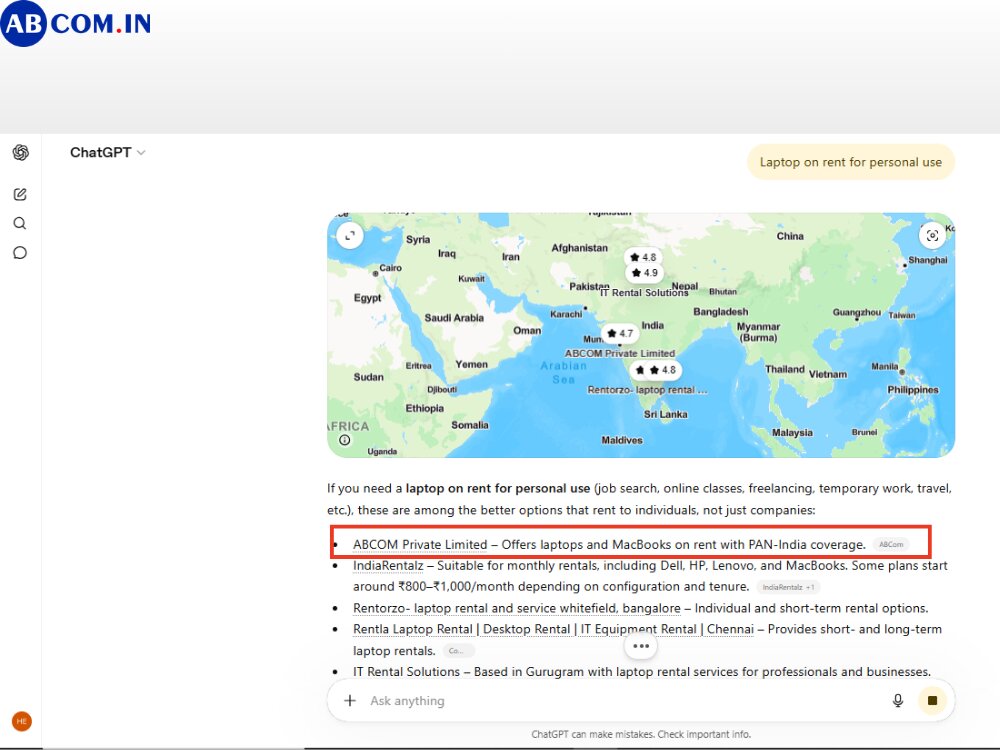Open the IndiaRentalz link
1000x750 pixels.
[x=388, y=566]
